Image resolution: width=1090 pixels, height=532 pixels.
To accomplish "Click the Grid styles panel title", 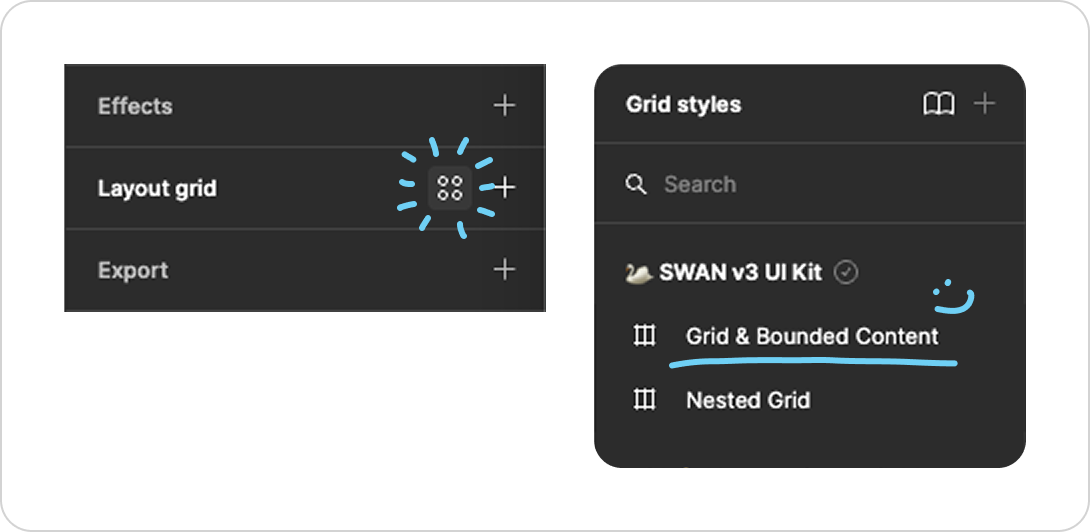I will click(683, 104).
